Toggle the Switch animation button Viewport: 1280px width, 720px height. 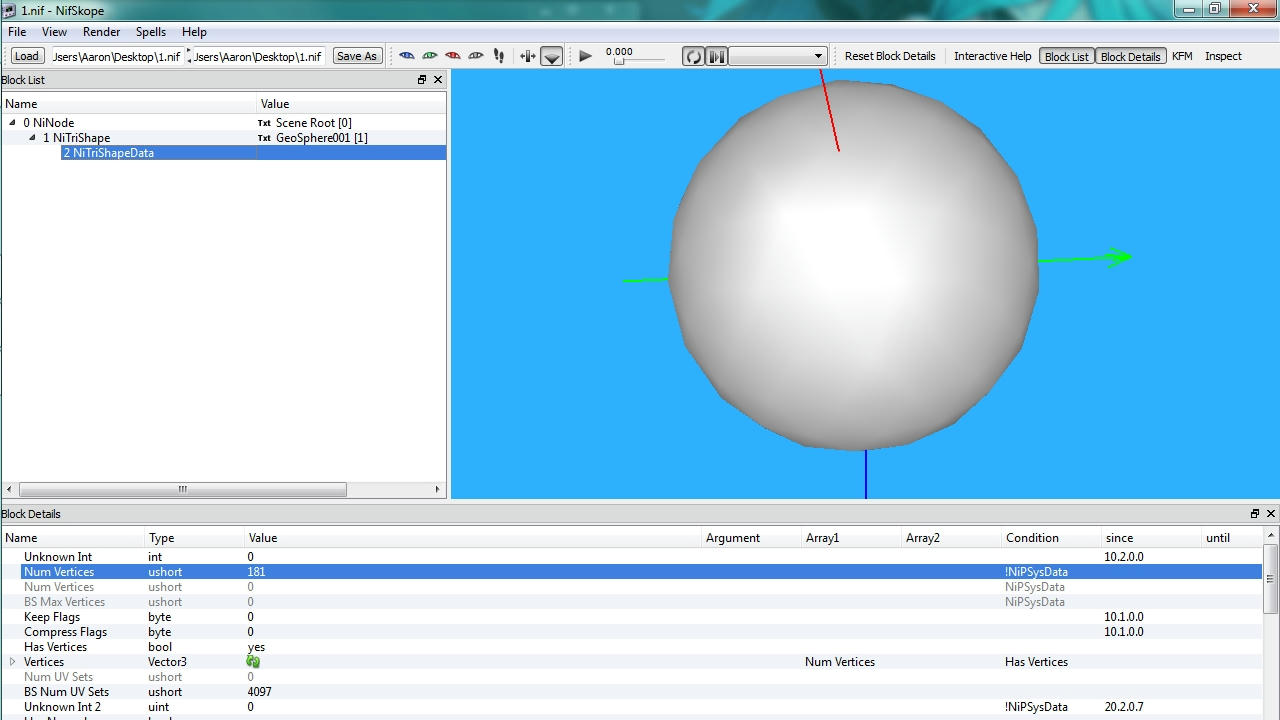pos(717,56)
